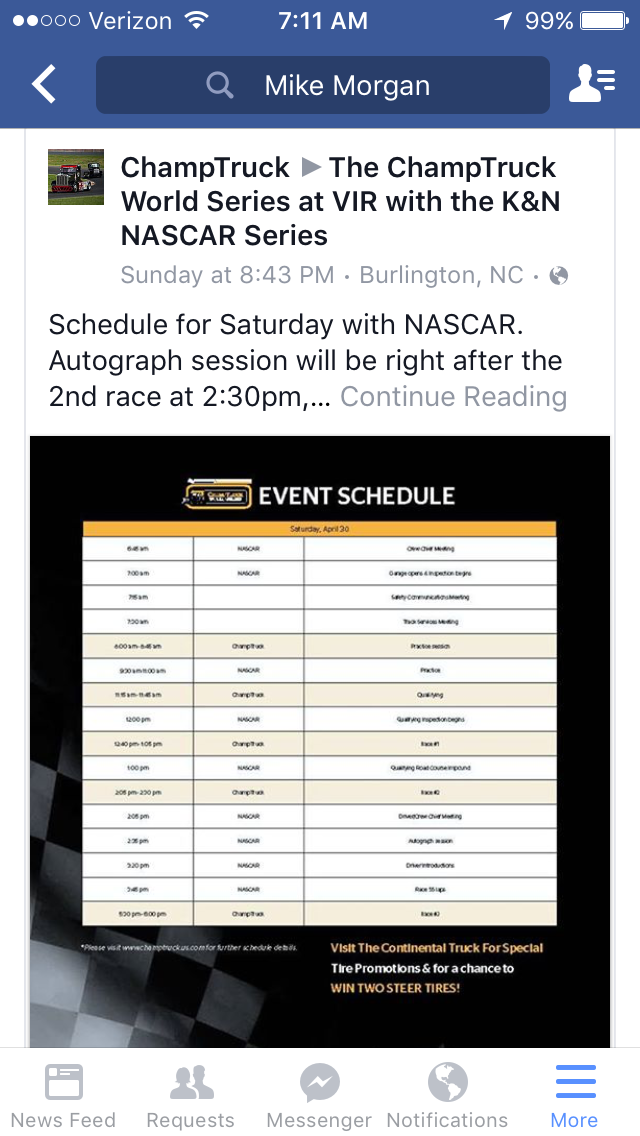Tap the back arrow icon
The width and height of the screenshot is (640, 1136).
(44, 85)
